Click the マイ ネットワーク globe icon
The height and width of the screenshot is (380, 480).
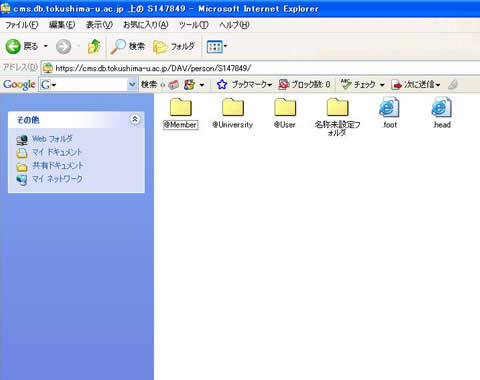tap(22, 180)
